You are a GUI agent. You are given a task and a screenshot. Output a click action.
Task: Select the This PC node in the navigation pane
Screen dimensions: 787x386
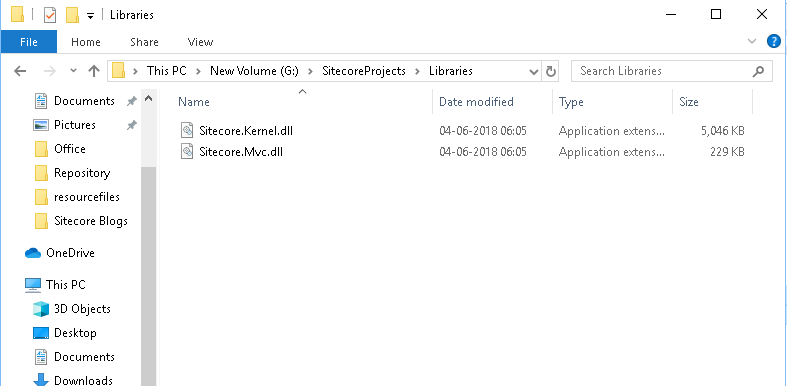(66, 285)
